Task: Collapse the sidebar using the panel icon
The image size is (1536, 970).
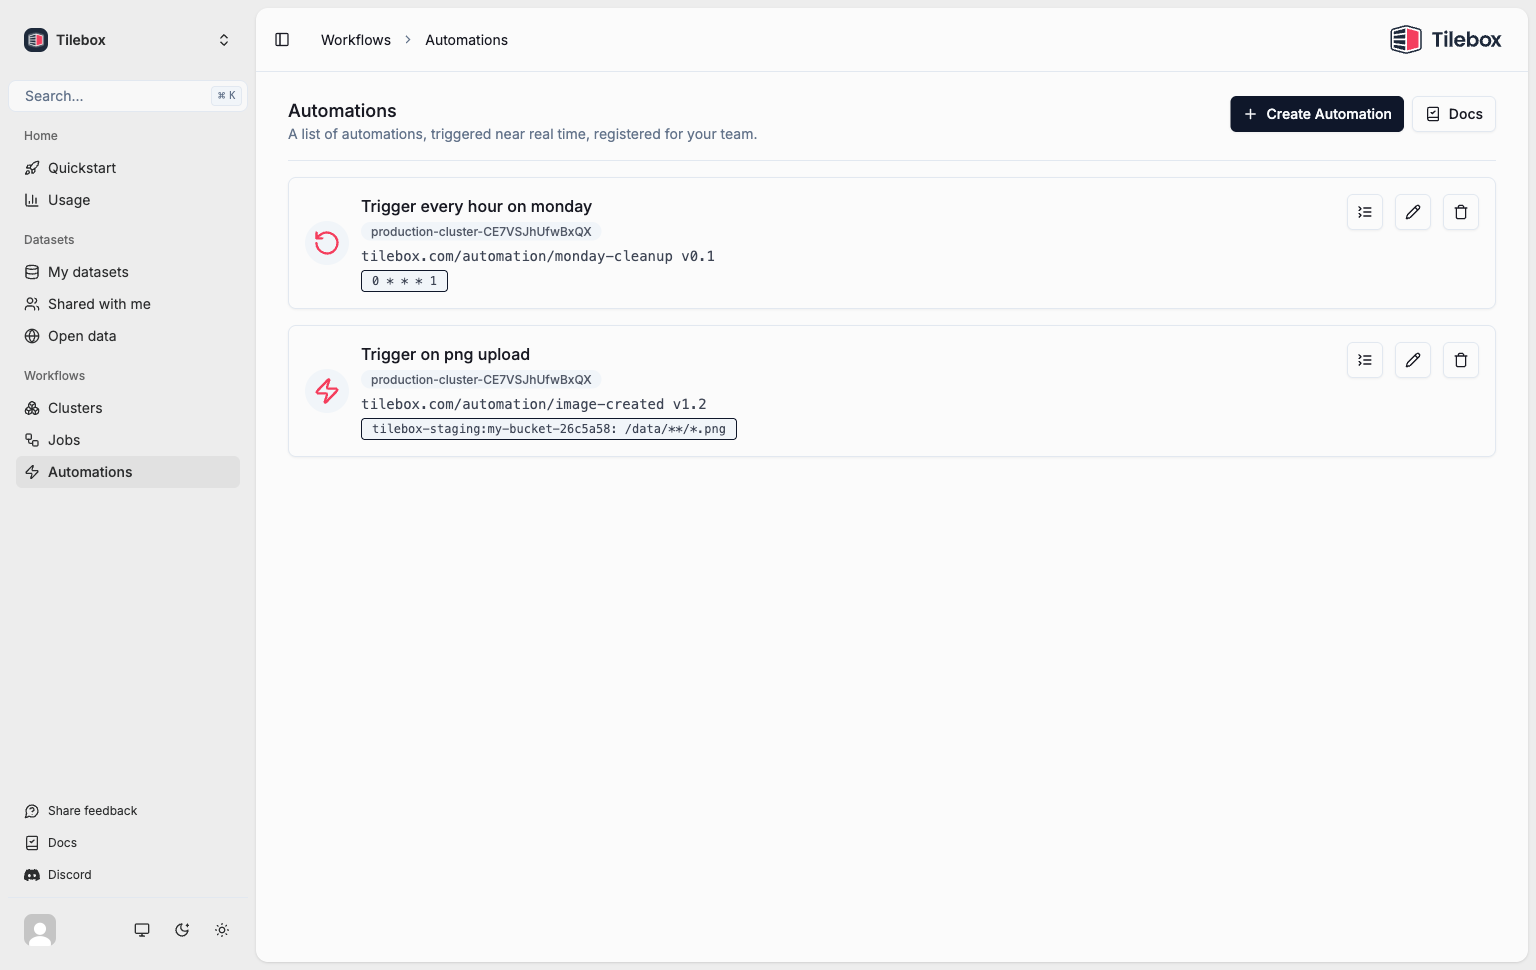Action: (x=282, y=39)
